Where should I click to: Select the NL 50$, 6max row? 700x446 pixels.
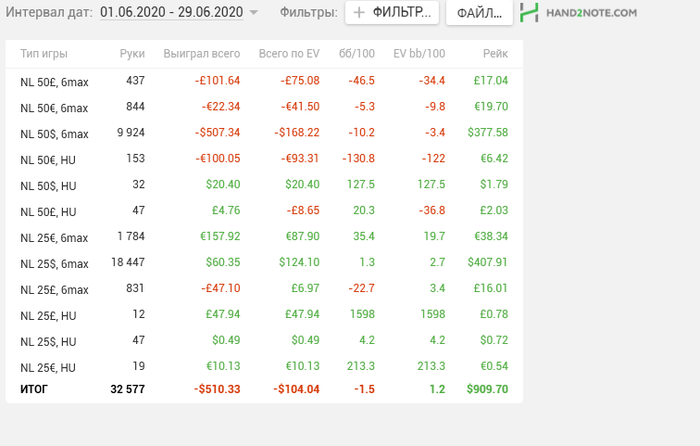[x=54, y=133]
